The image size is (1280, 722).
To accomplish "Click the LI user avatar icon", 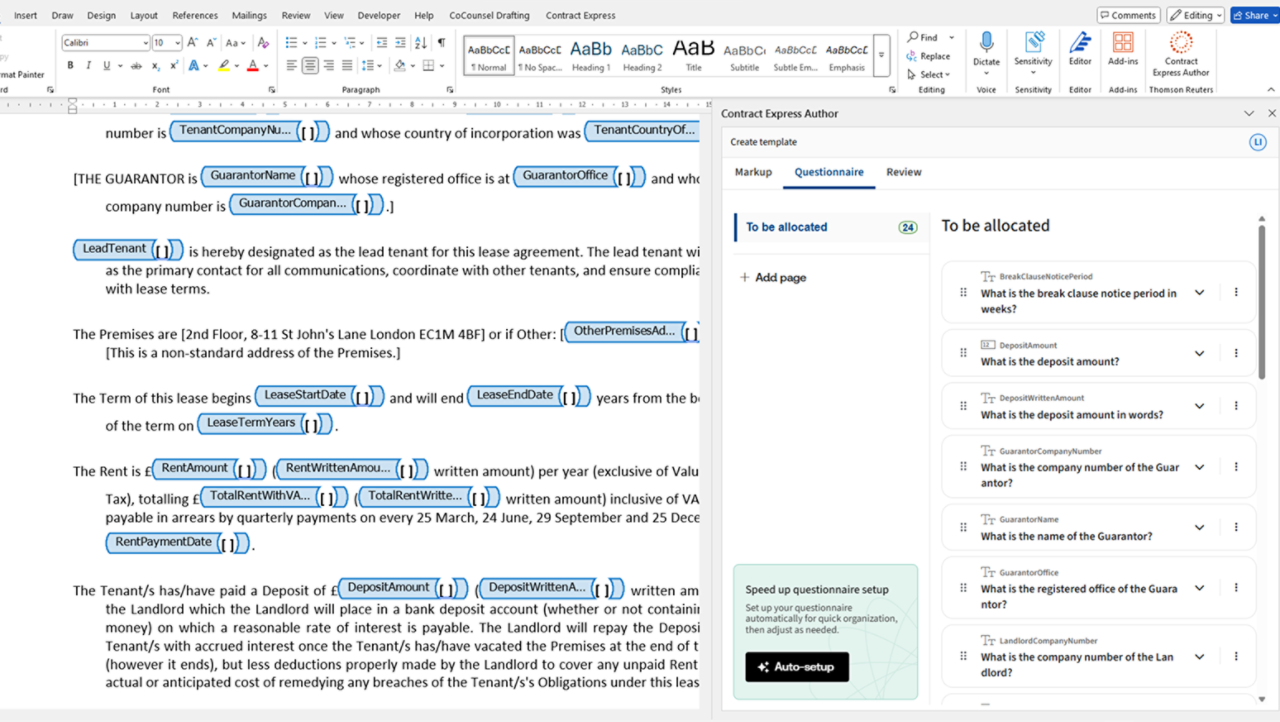I will tap(1258, 142).
